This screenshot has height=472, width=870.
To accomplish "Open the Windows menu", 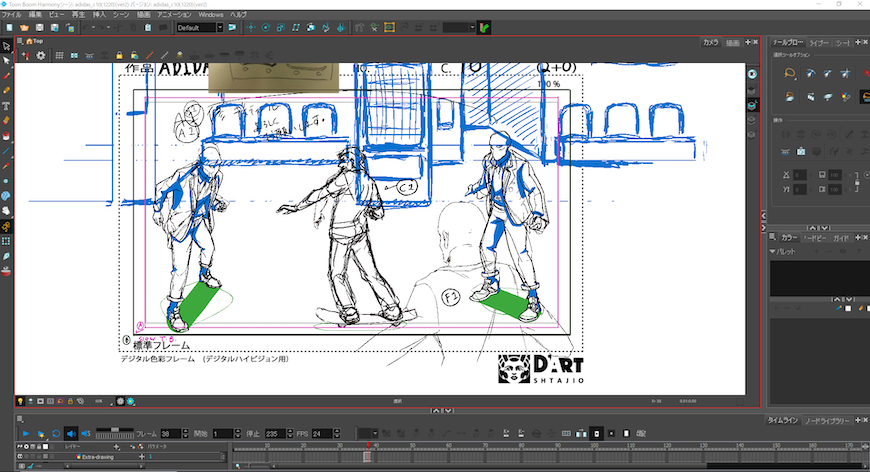I will point(211,14).
